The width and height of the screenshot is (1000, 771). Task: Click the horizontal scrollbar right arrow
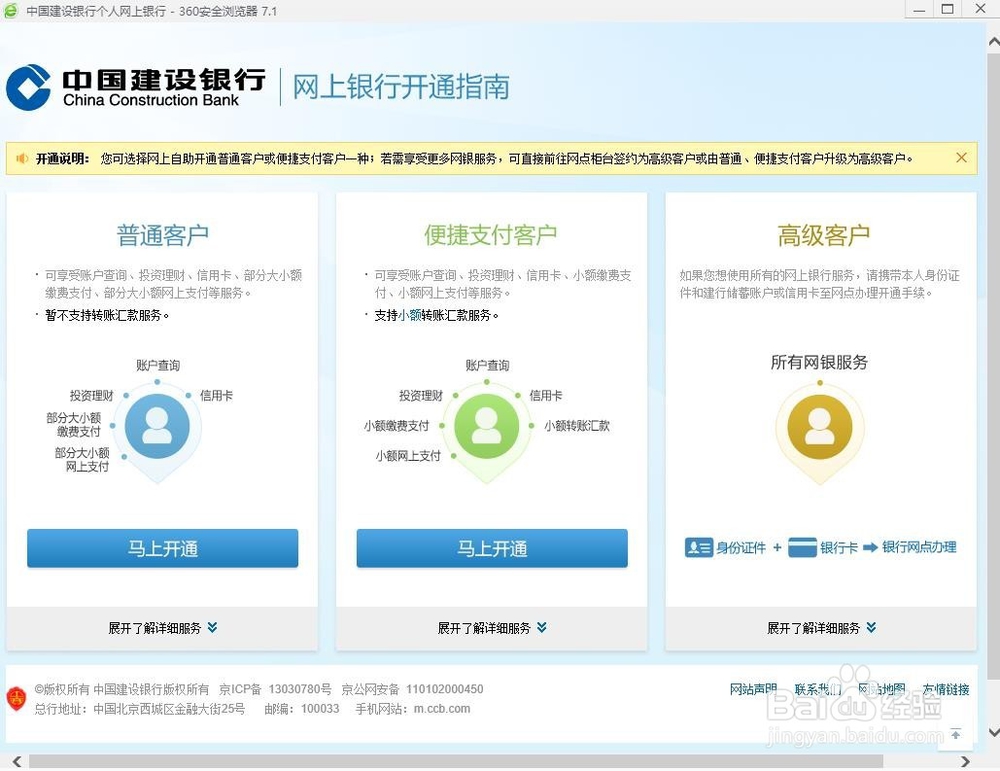[x=966, y=761]
